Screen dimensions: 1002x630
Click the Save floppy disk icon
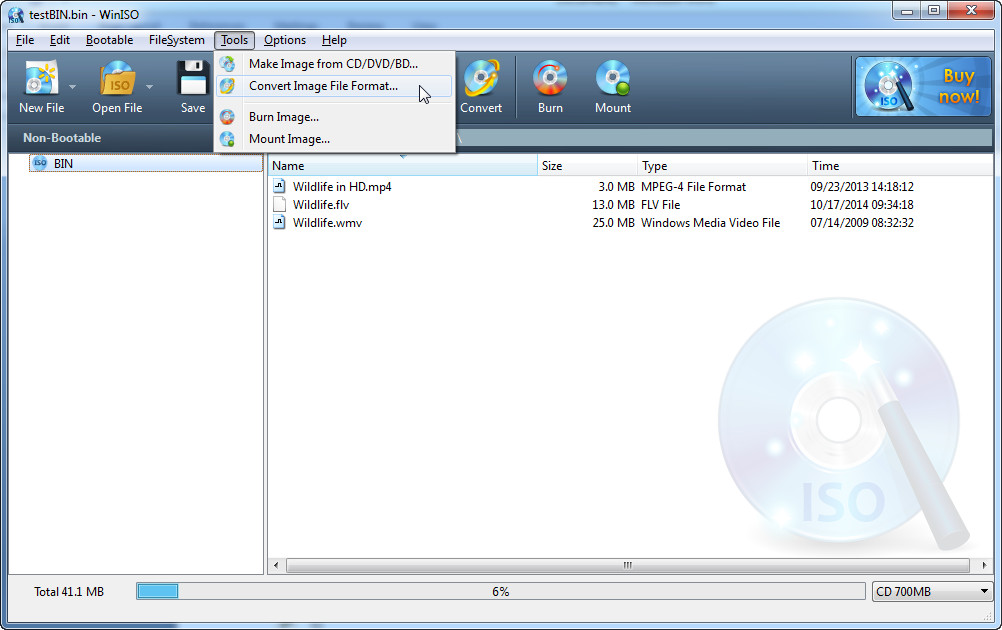(x=193, y=78)
